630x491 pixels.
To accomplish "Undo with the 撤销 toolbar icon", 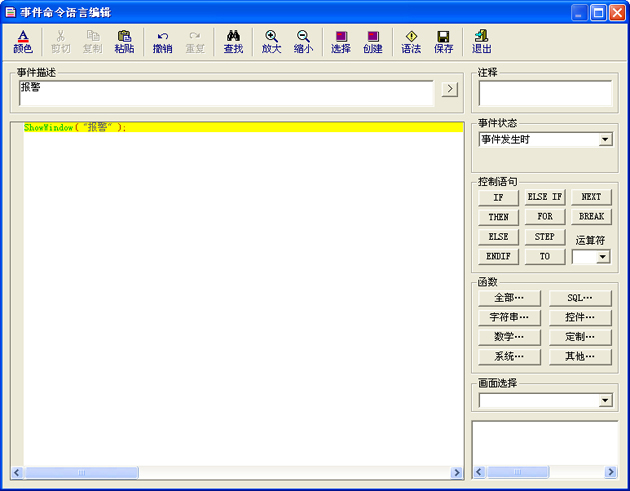I will tap(163, 42).
